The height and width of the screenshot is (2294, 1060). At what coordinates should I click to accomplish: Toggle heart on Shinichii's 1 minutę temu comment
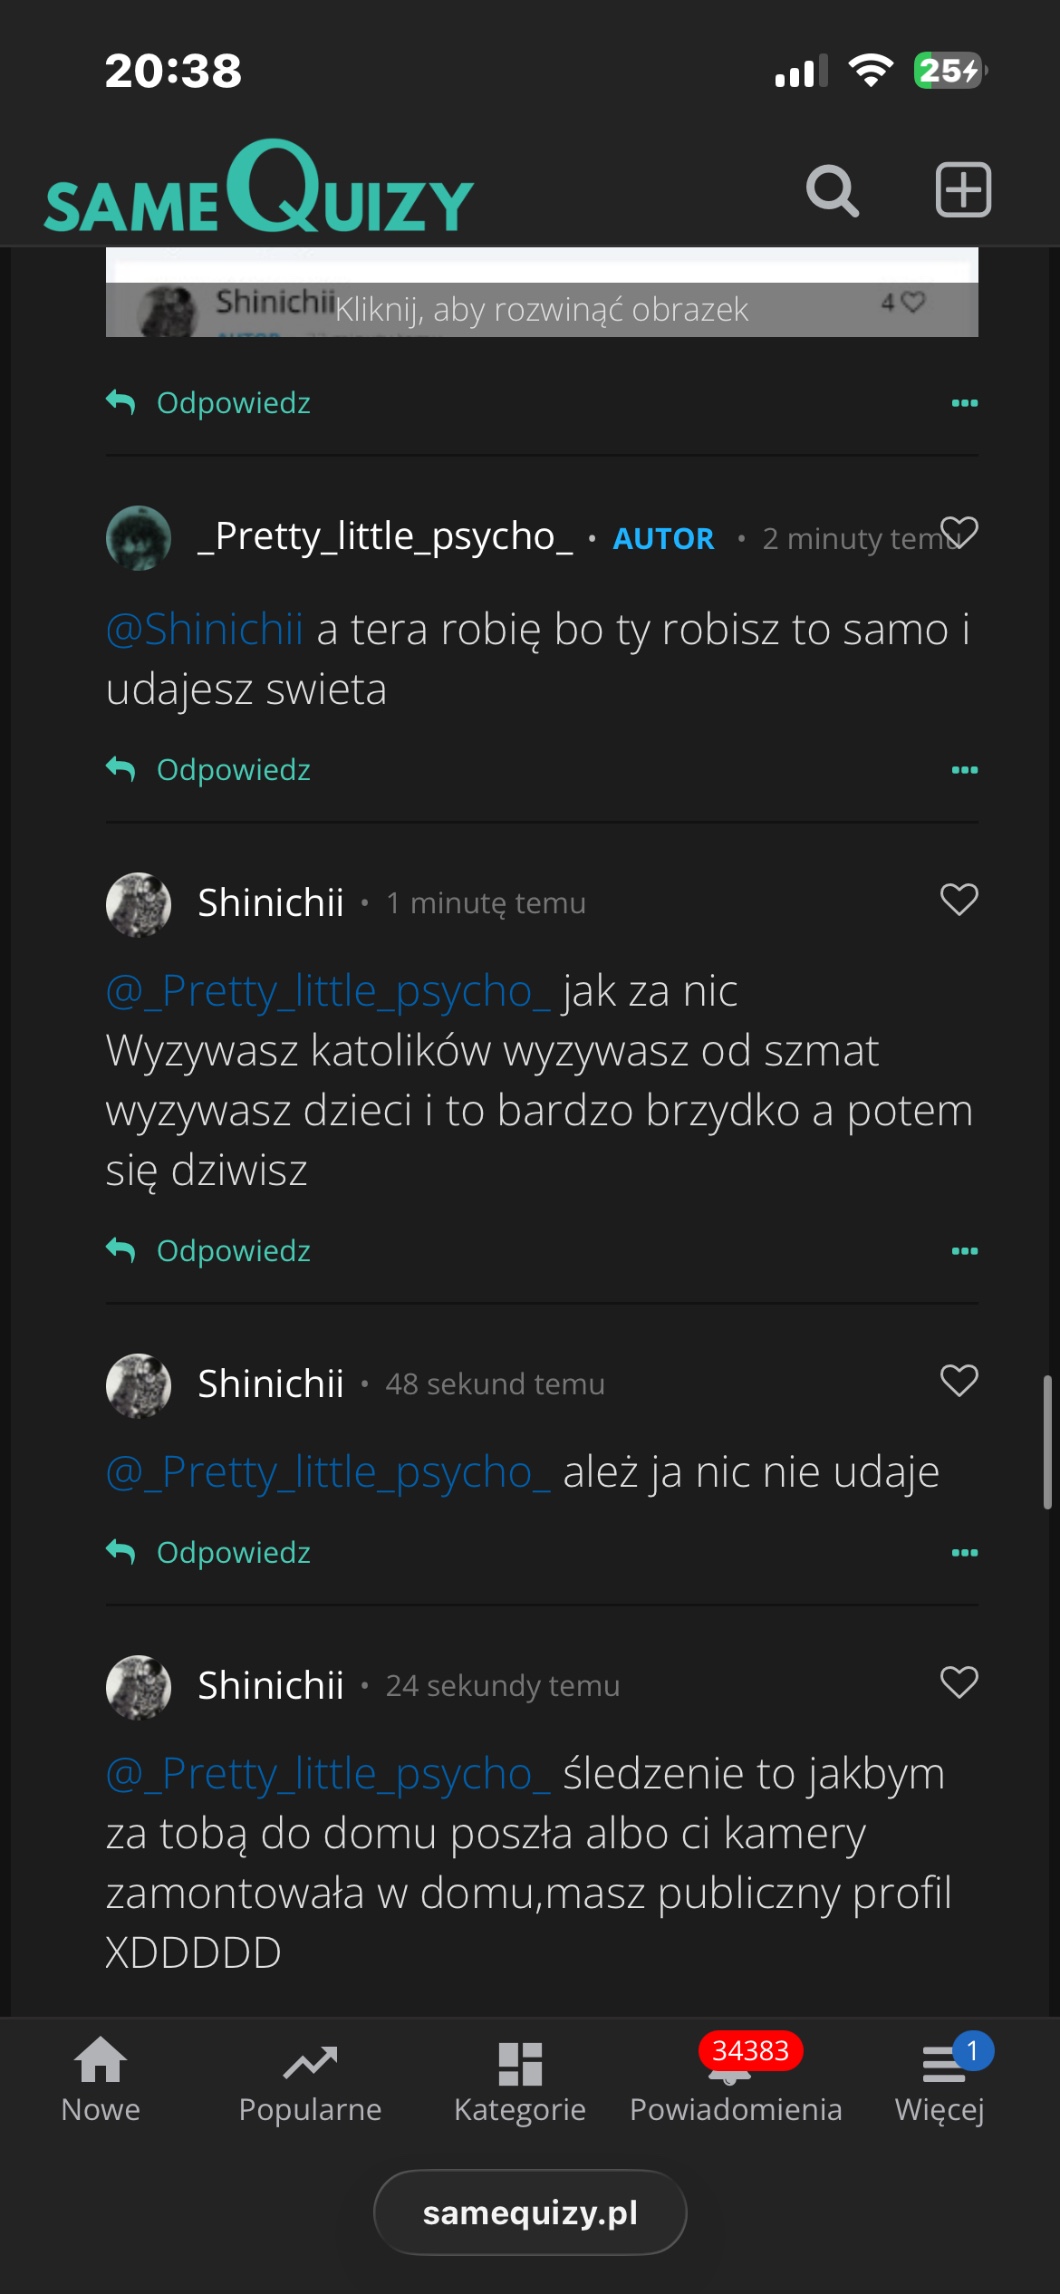click(x=959, y=900)
